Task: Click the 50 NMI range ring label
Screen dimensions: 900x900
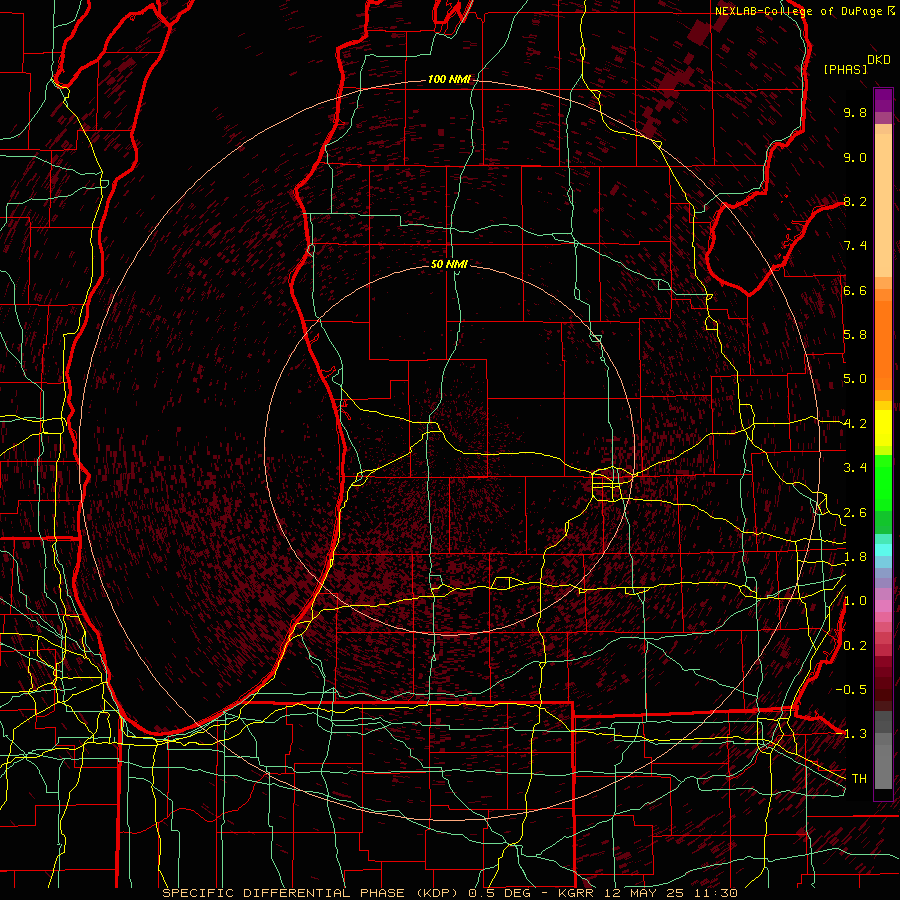Action: click(x=449, y=264)
